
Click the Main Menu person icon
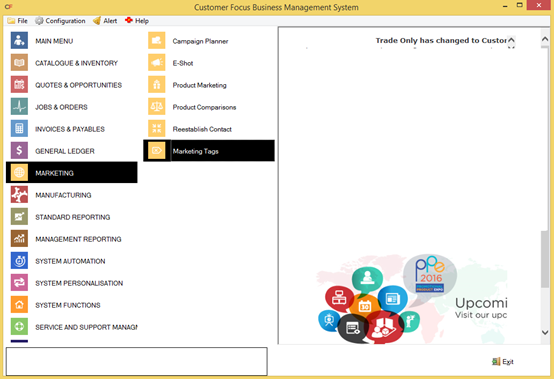19,41
